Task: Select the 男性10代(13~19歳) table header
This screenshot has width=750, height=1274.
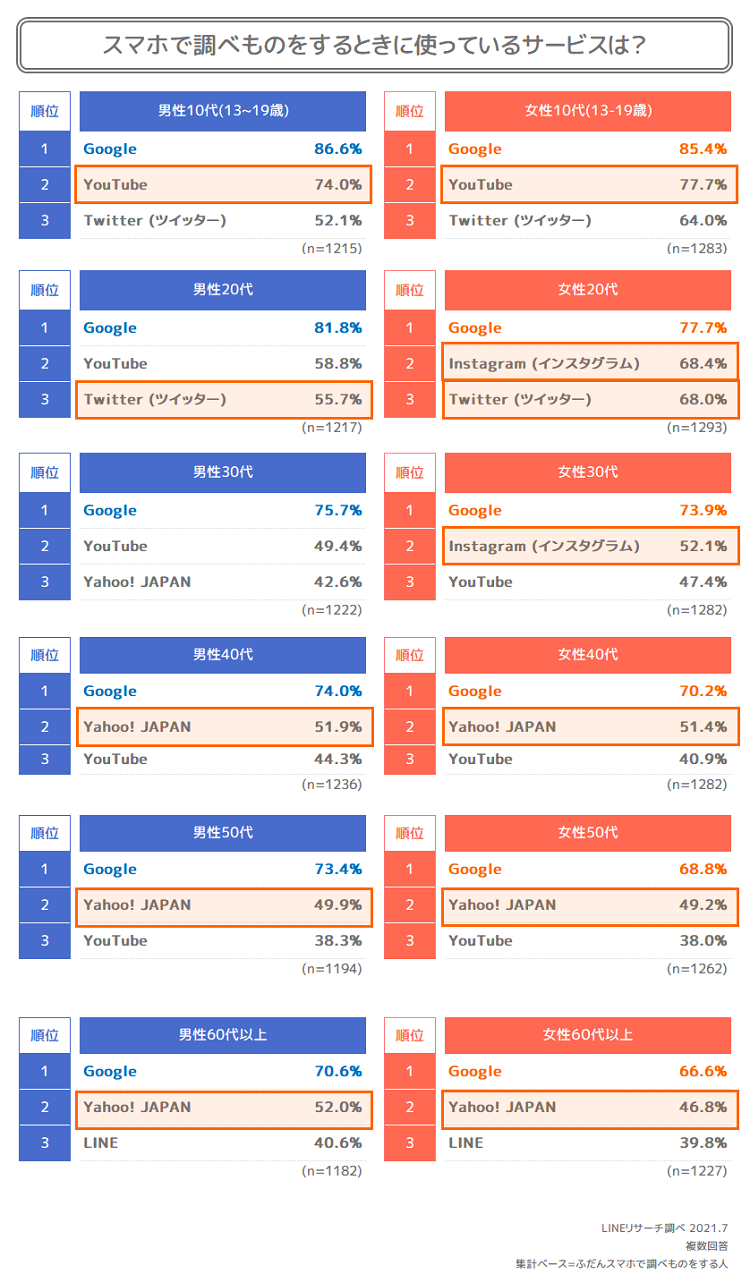Action: pyautogui.click(x=223, y=111)
